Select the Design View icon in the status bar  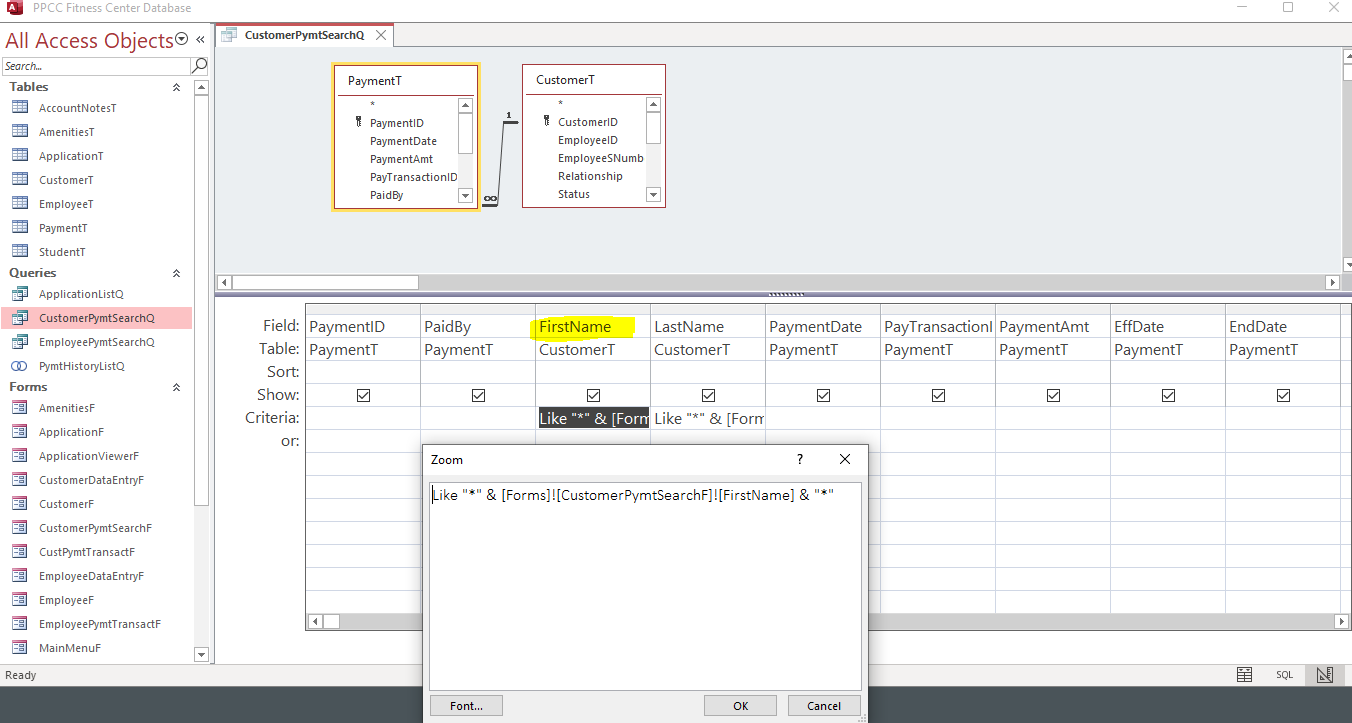[1324, 675]
